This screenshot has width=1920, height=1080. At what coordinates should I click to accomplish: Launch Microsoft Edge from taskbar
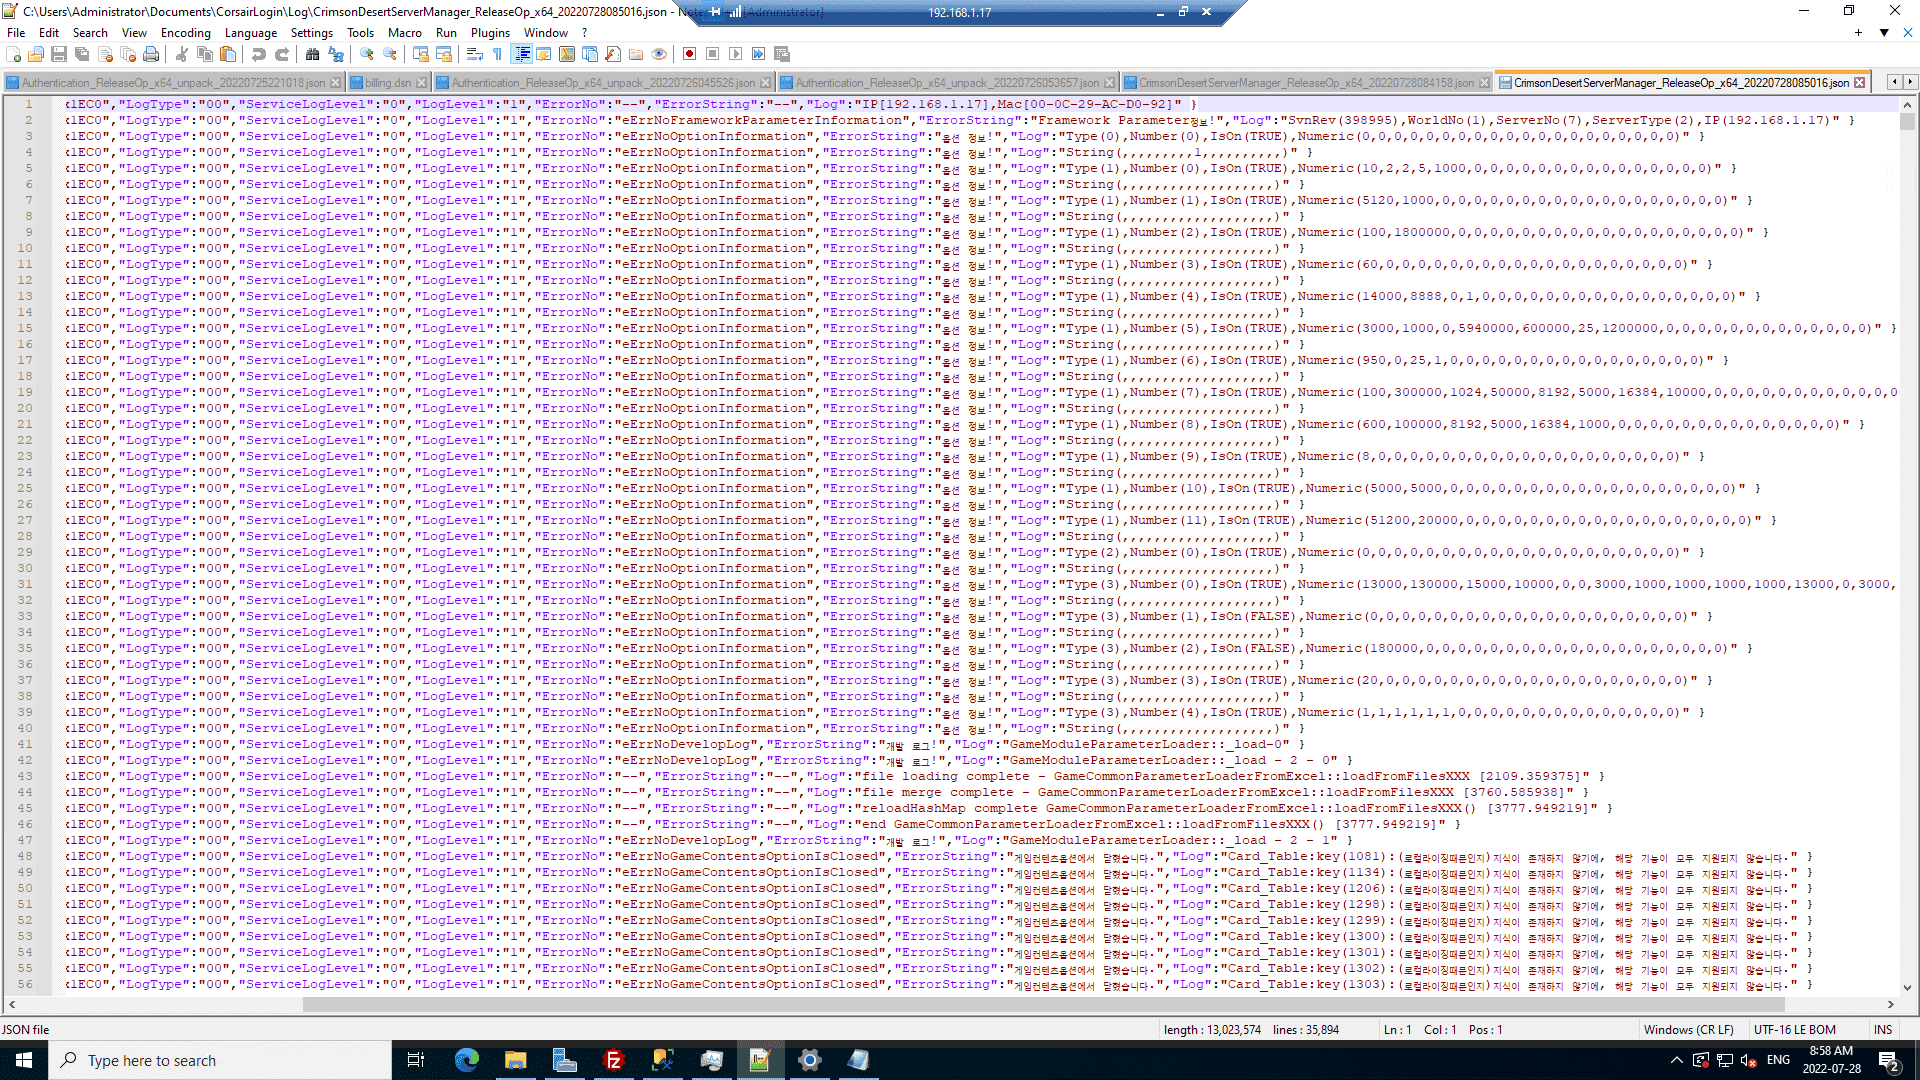pos(466,1060)
